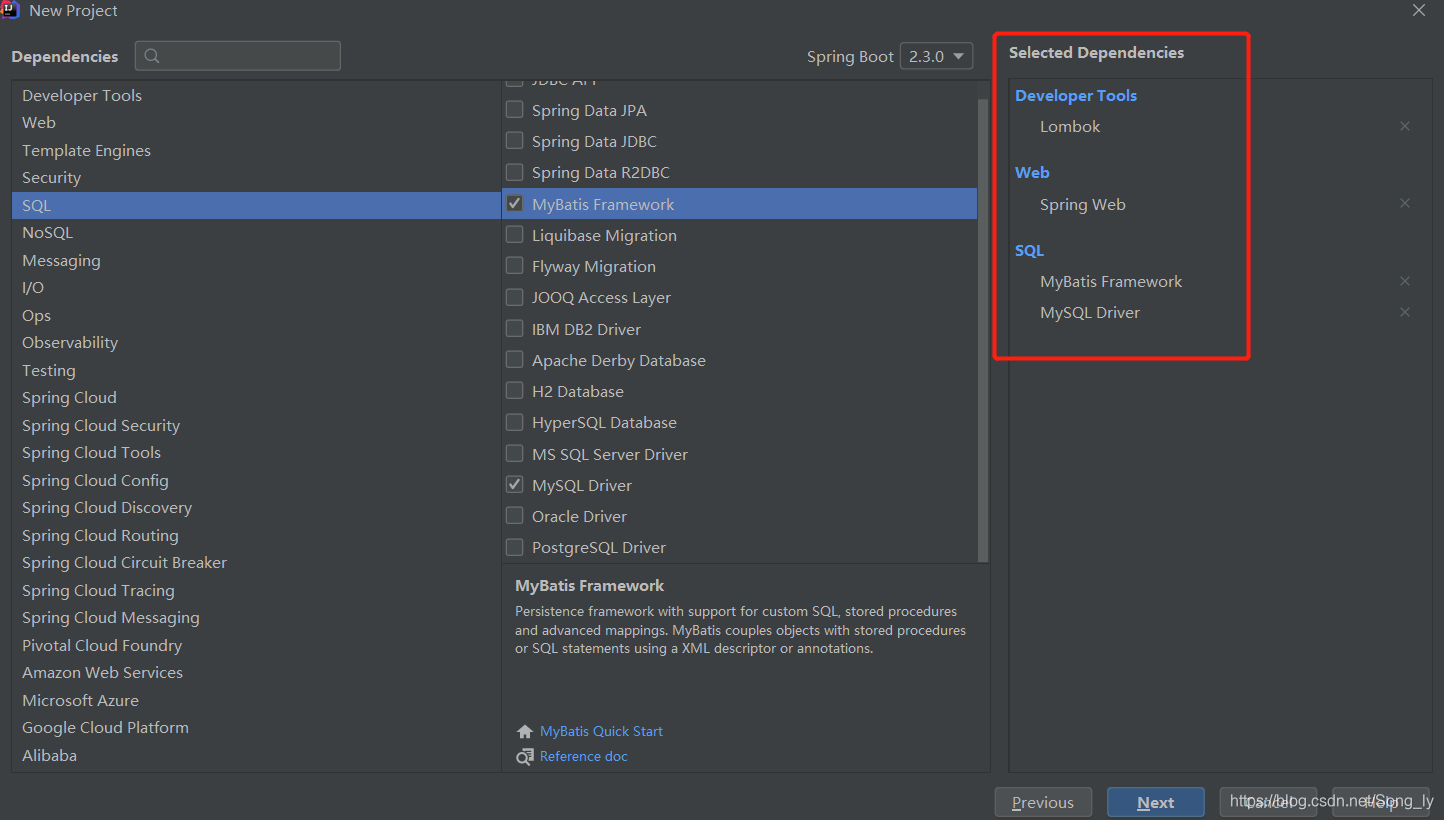Select Developer Tools category
1444x820 pixels.
point(256,95)
